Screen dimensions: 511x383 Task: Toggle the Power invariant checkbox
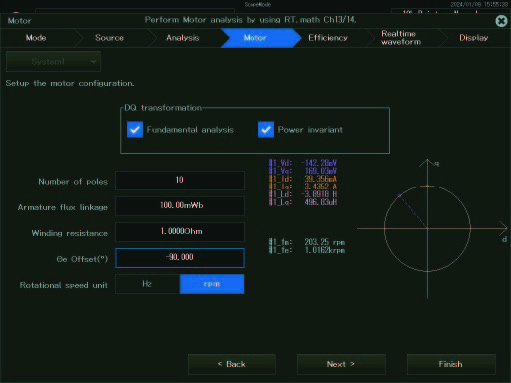click(266, 130)
